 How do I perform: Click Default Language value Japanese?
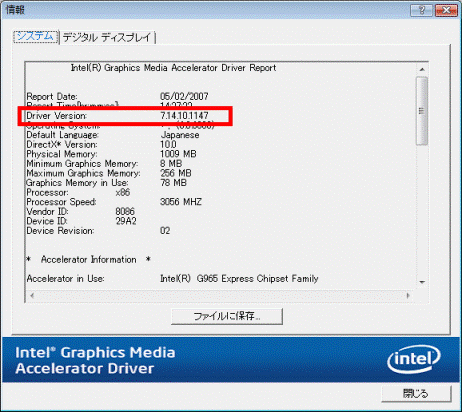[180, 135]
